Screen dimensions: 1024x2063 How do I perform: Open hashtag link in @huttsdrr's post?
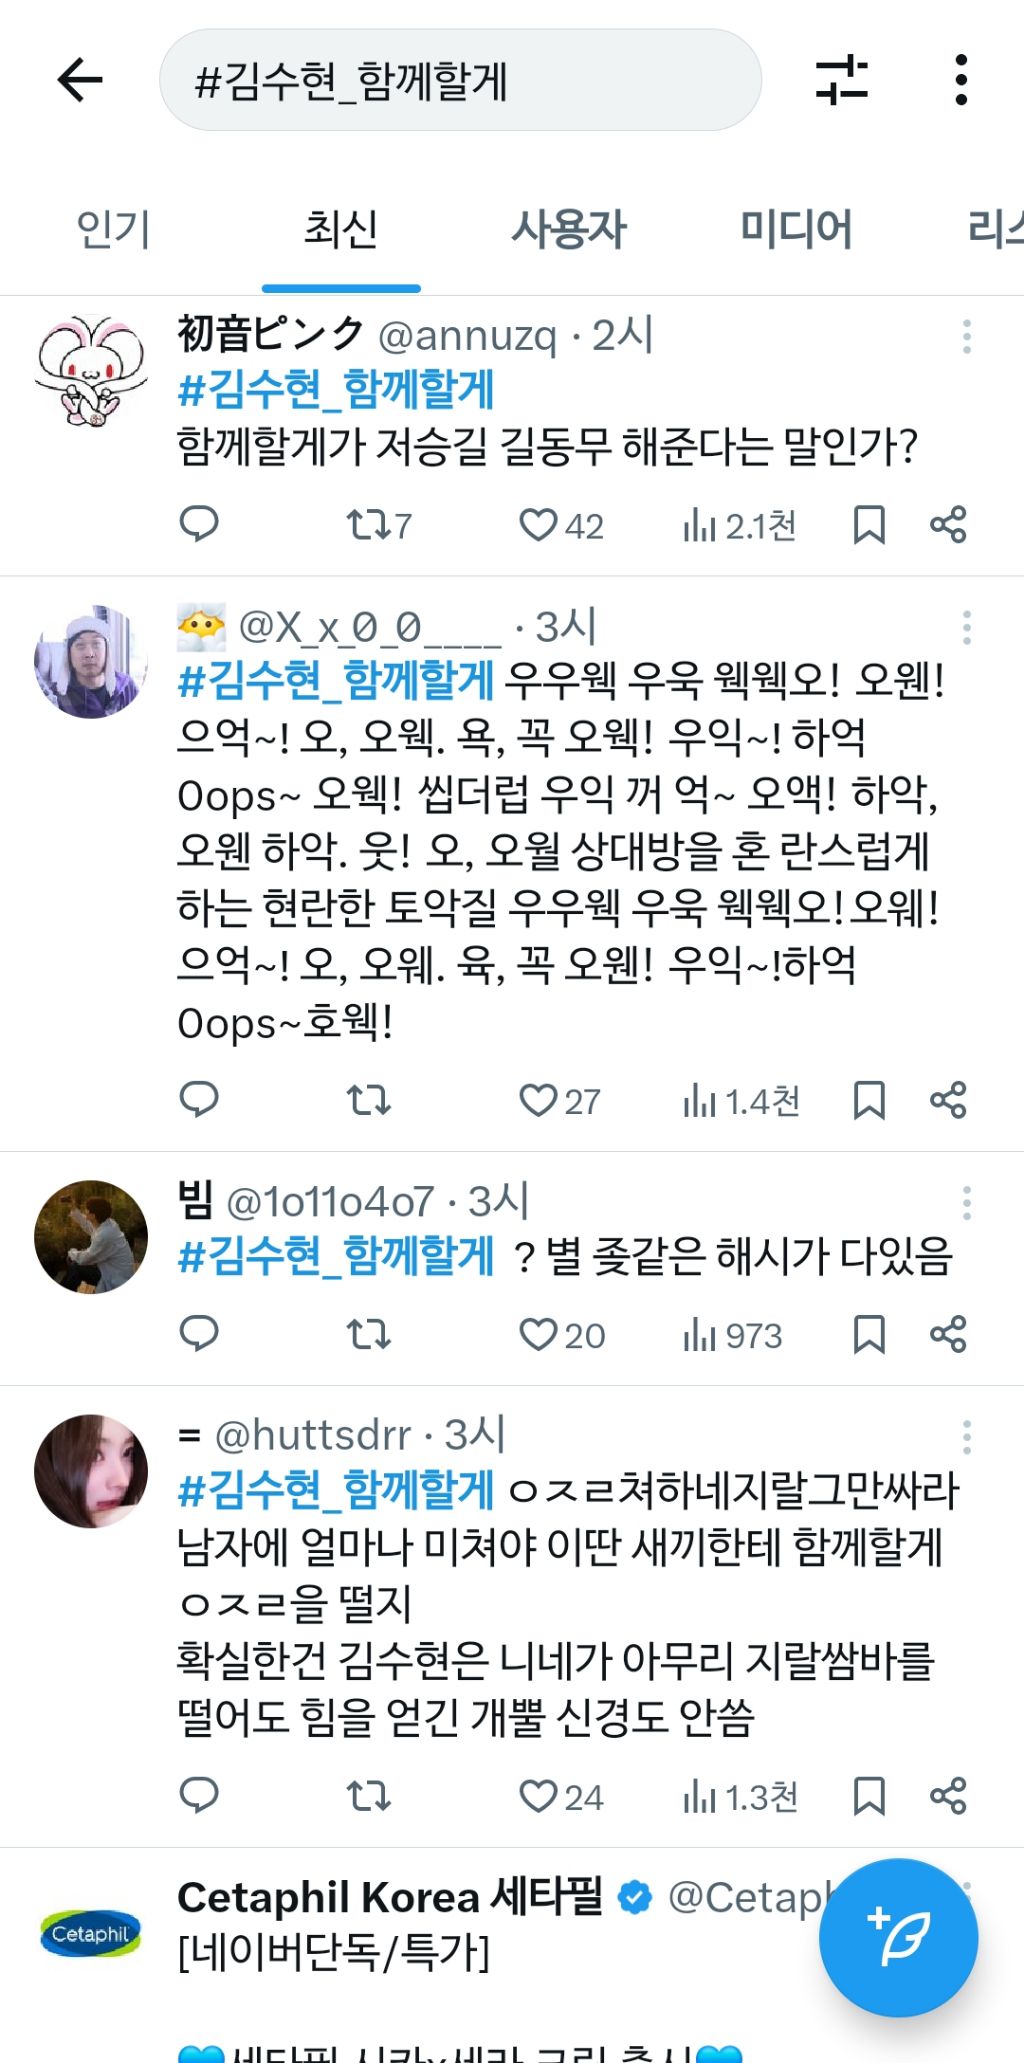coord(336,1490)
